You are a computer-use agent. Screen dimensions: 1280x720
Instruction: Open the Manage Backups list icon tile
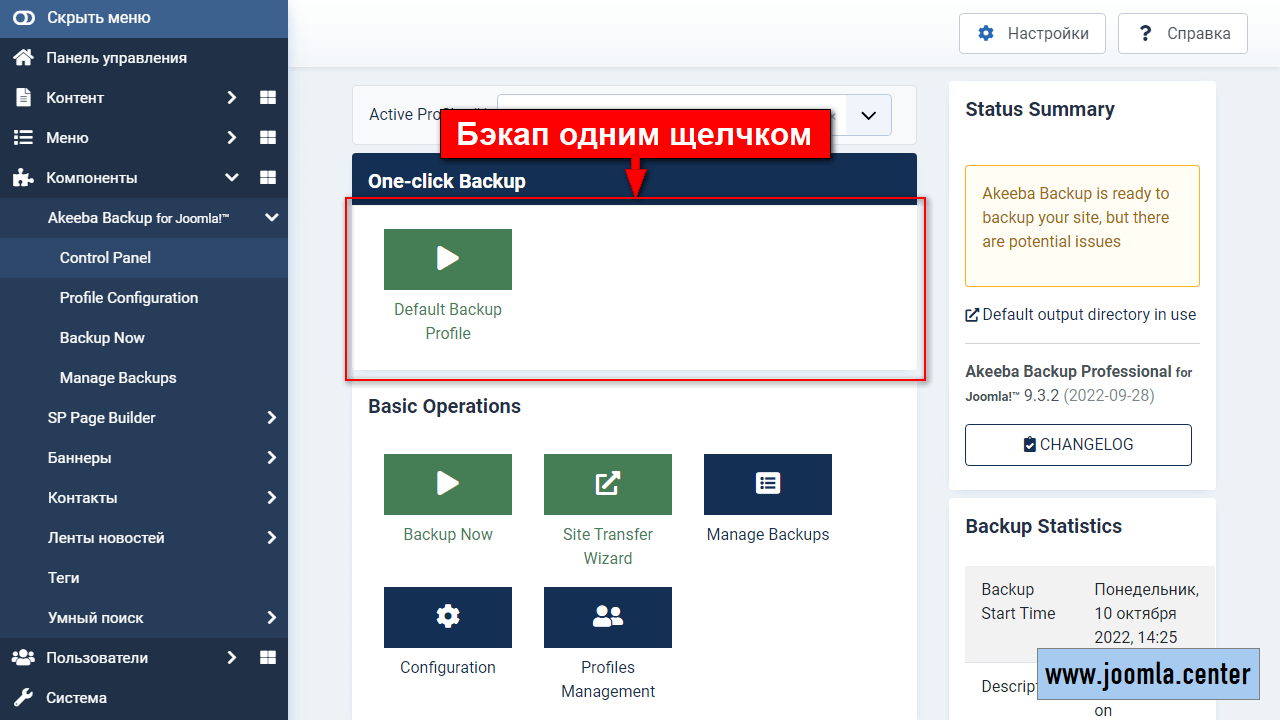point(767,485)
